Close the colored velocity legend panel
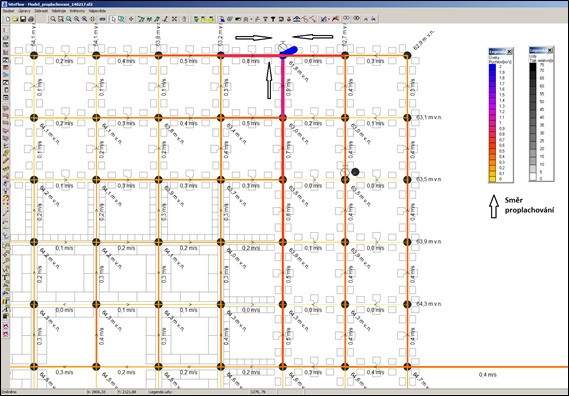 509,52
